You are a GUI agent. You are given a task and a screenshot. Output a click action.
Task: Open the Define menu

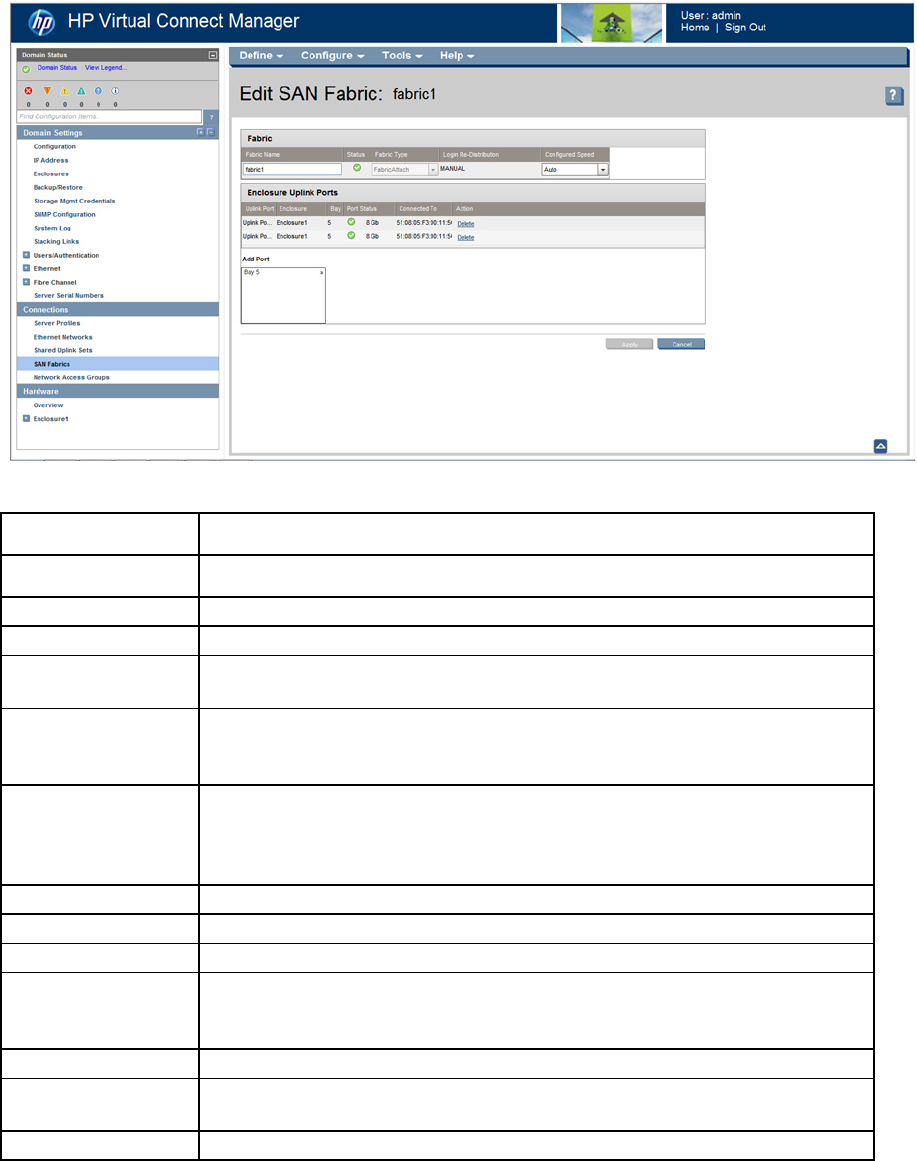pos(261,56)
